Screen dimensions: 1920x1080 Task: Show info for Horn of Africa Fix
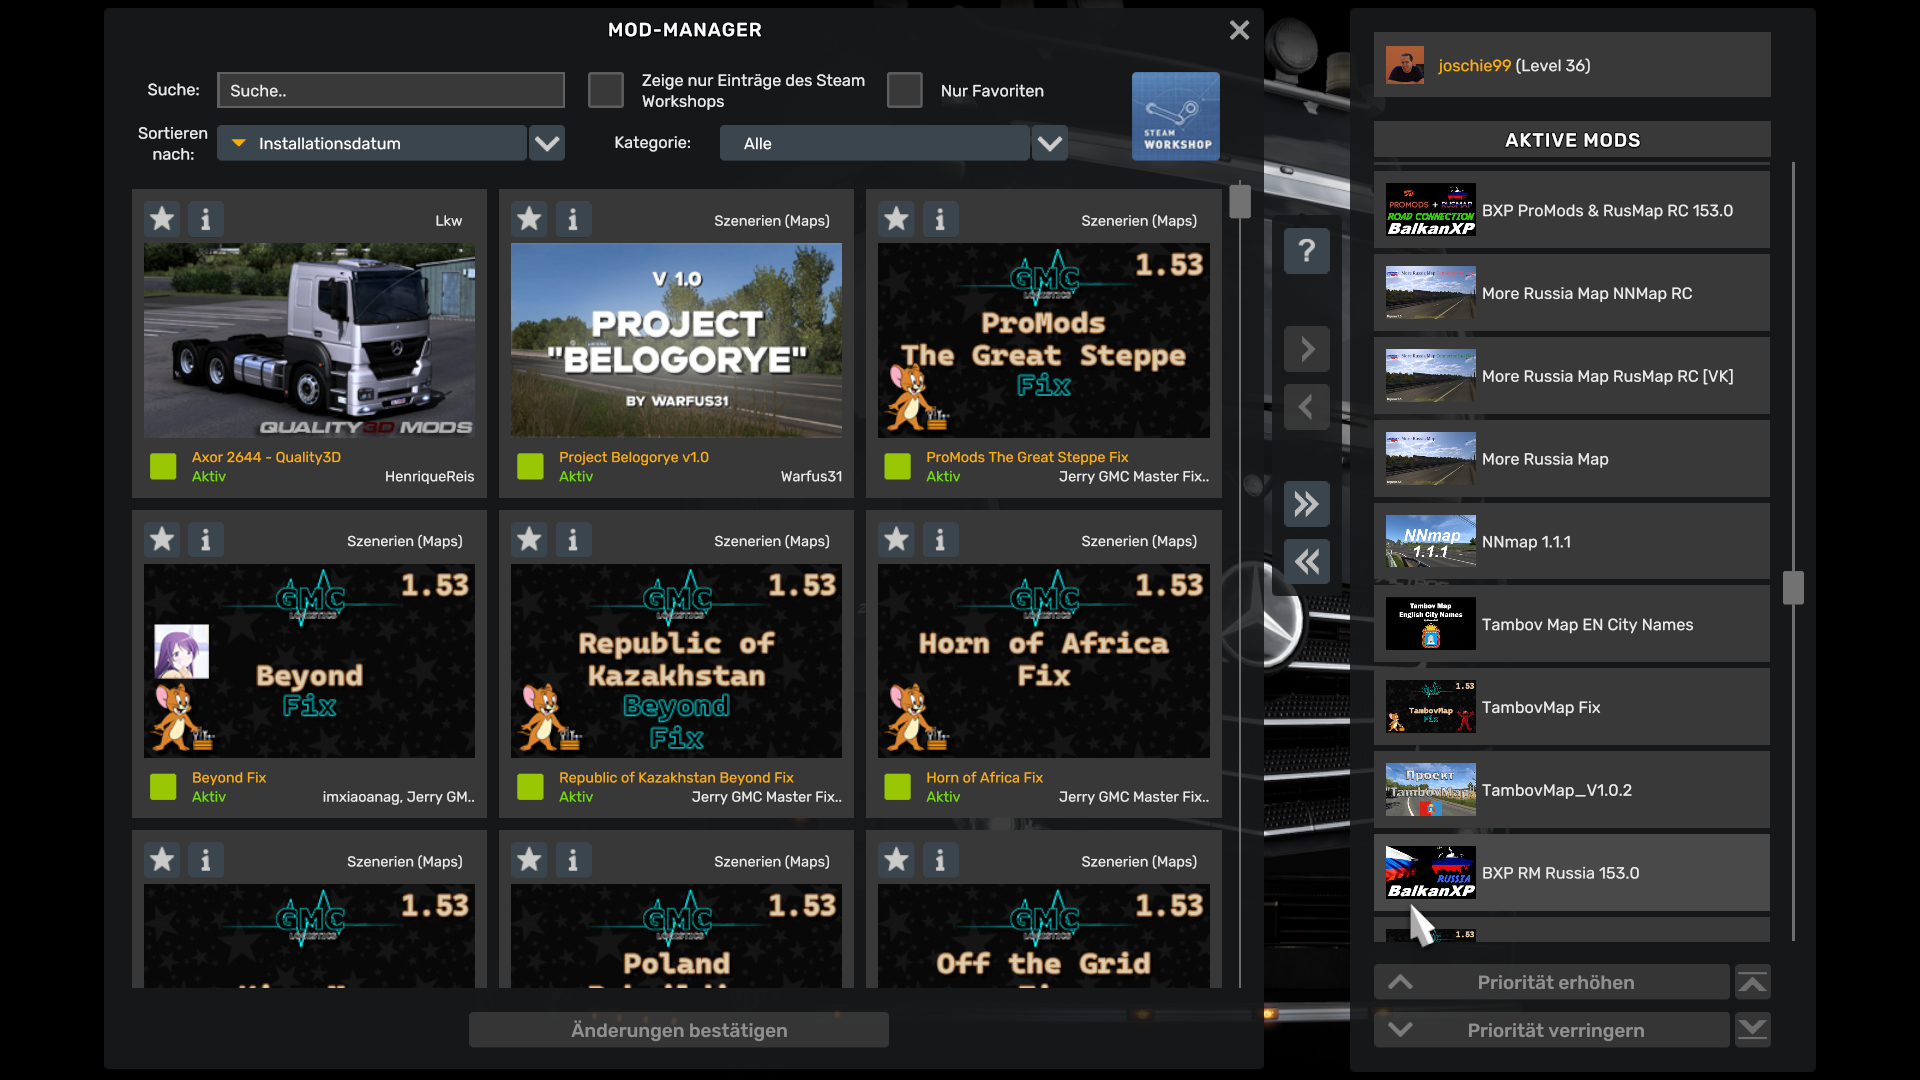(940, 540)
